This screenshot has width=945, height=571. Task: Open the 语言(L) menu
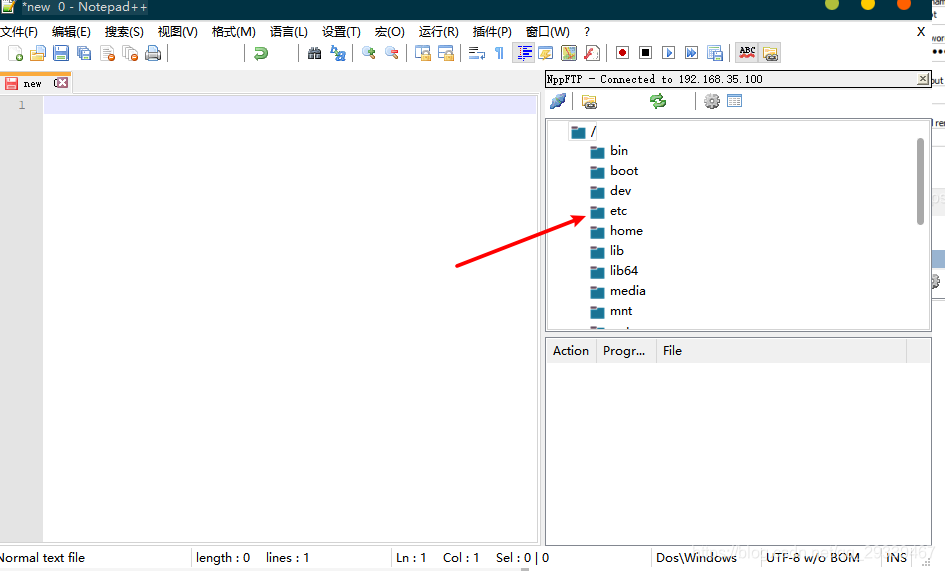pyautogui.click(x=289, y=31)
